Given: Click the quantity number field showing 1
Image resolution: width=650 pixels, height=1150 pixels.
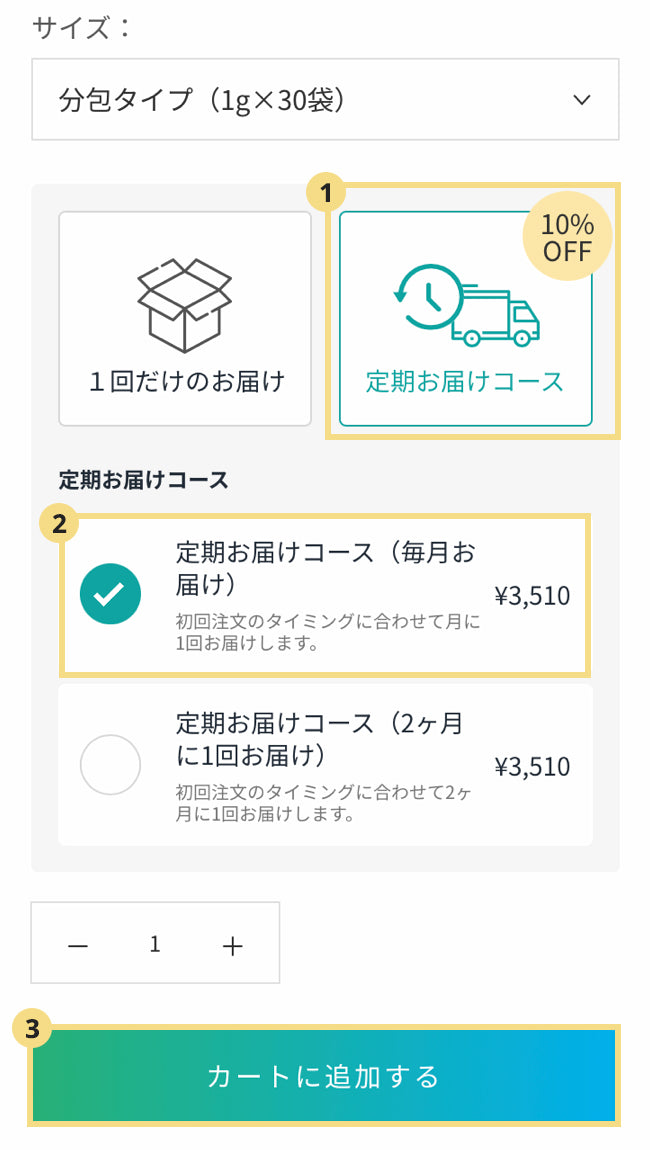Looking at the screenshot, I should click(155, 945).
